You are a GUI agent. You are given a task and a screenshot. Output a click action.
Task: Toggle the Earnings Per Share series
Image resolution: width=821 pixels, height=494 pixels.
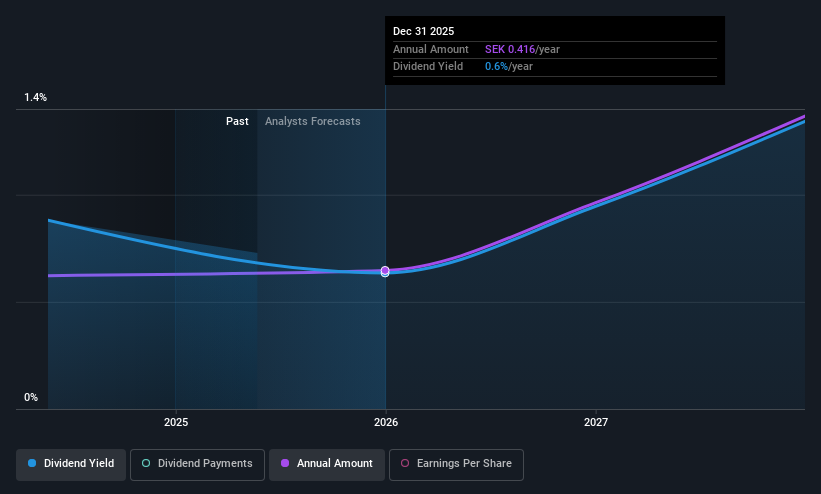[x=456, y=464]
